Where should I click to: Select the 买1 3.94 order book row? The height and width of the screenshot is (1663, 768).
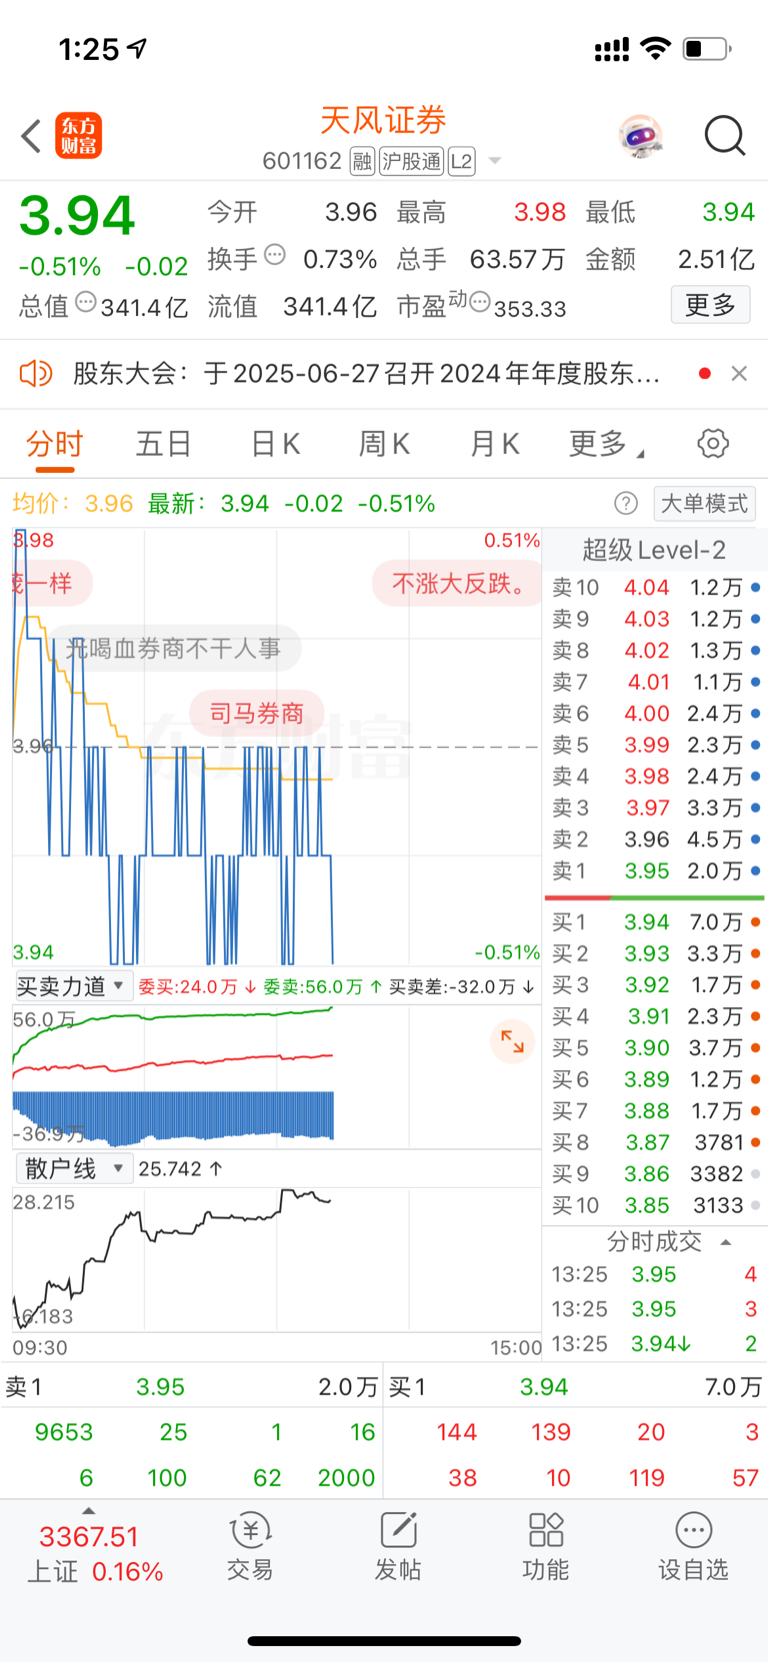point(655,922)
